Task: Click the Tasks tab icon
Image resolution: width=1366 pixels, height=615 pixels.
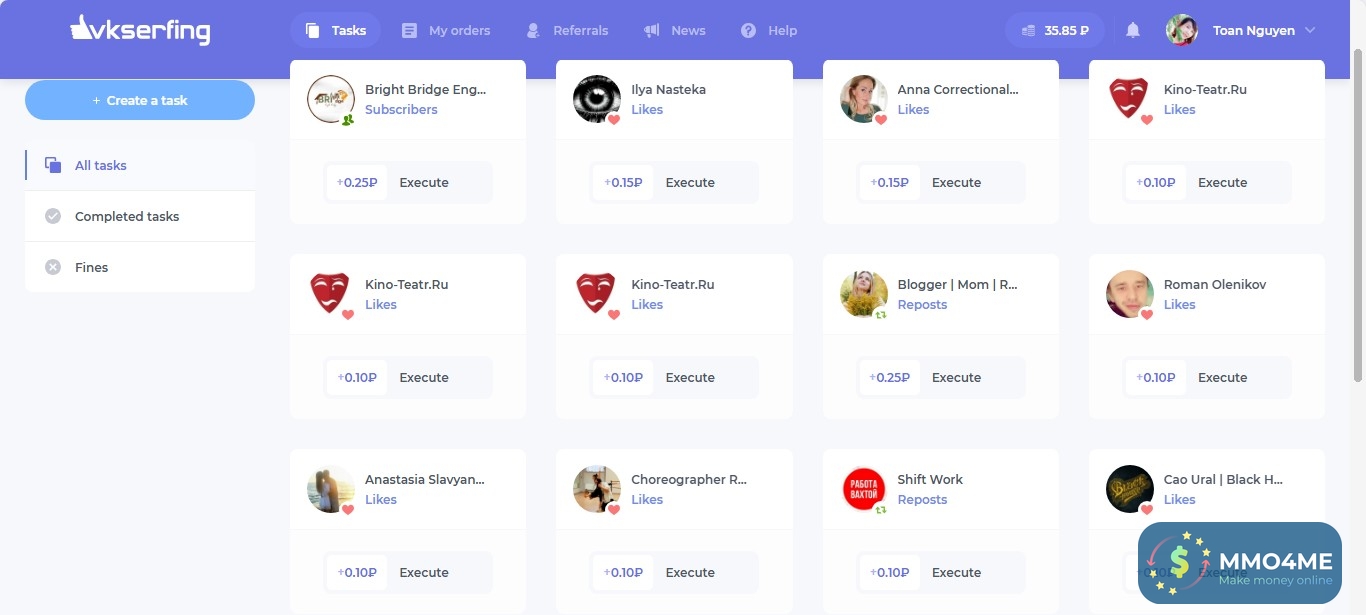Action: 313,30
